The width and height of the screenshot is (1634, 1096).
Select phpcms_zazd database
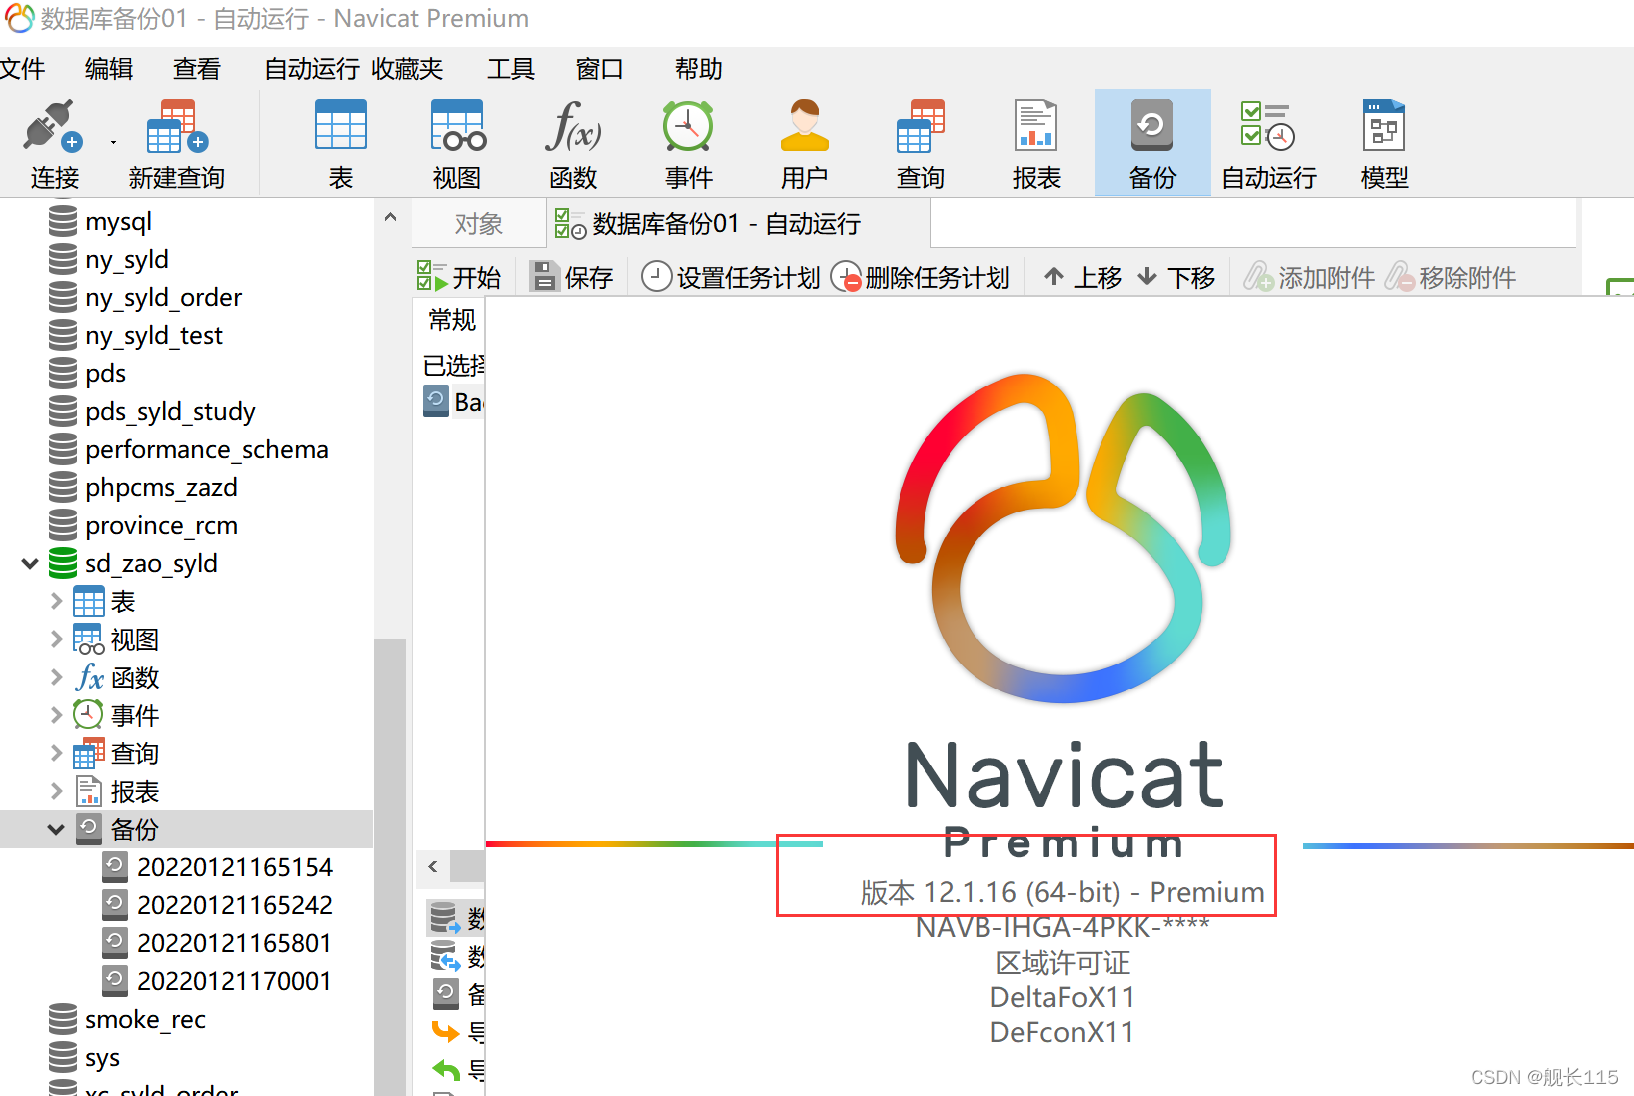(161, 487)
